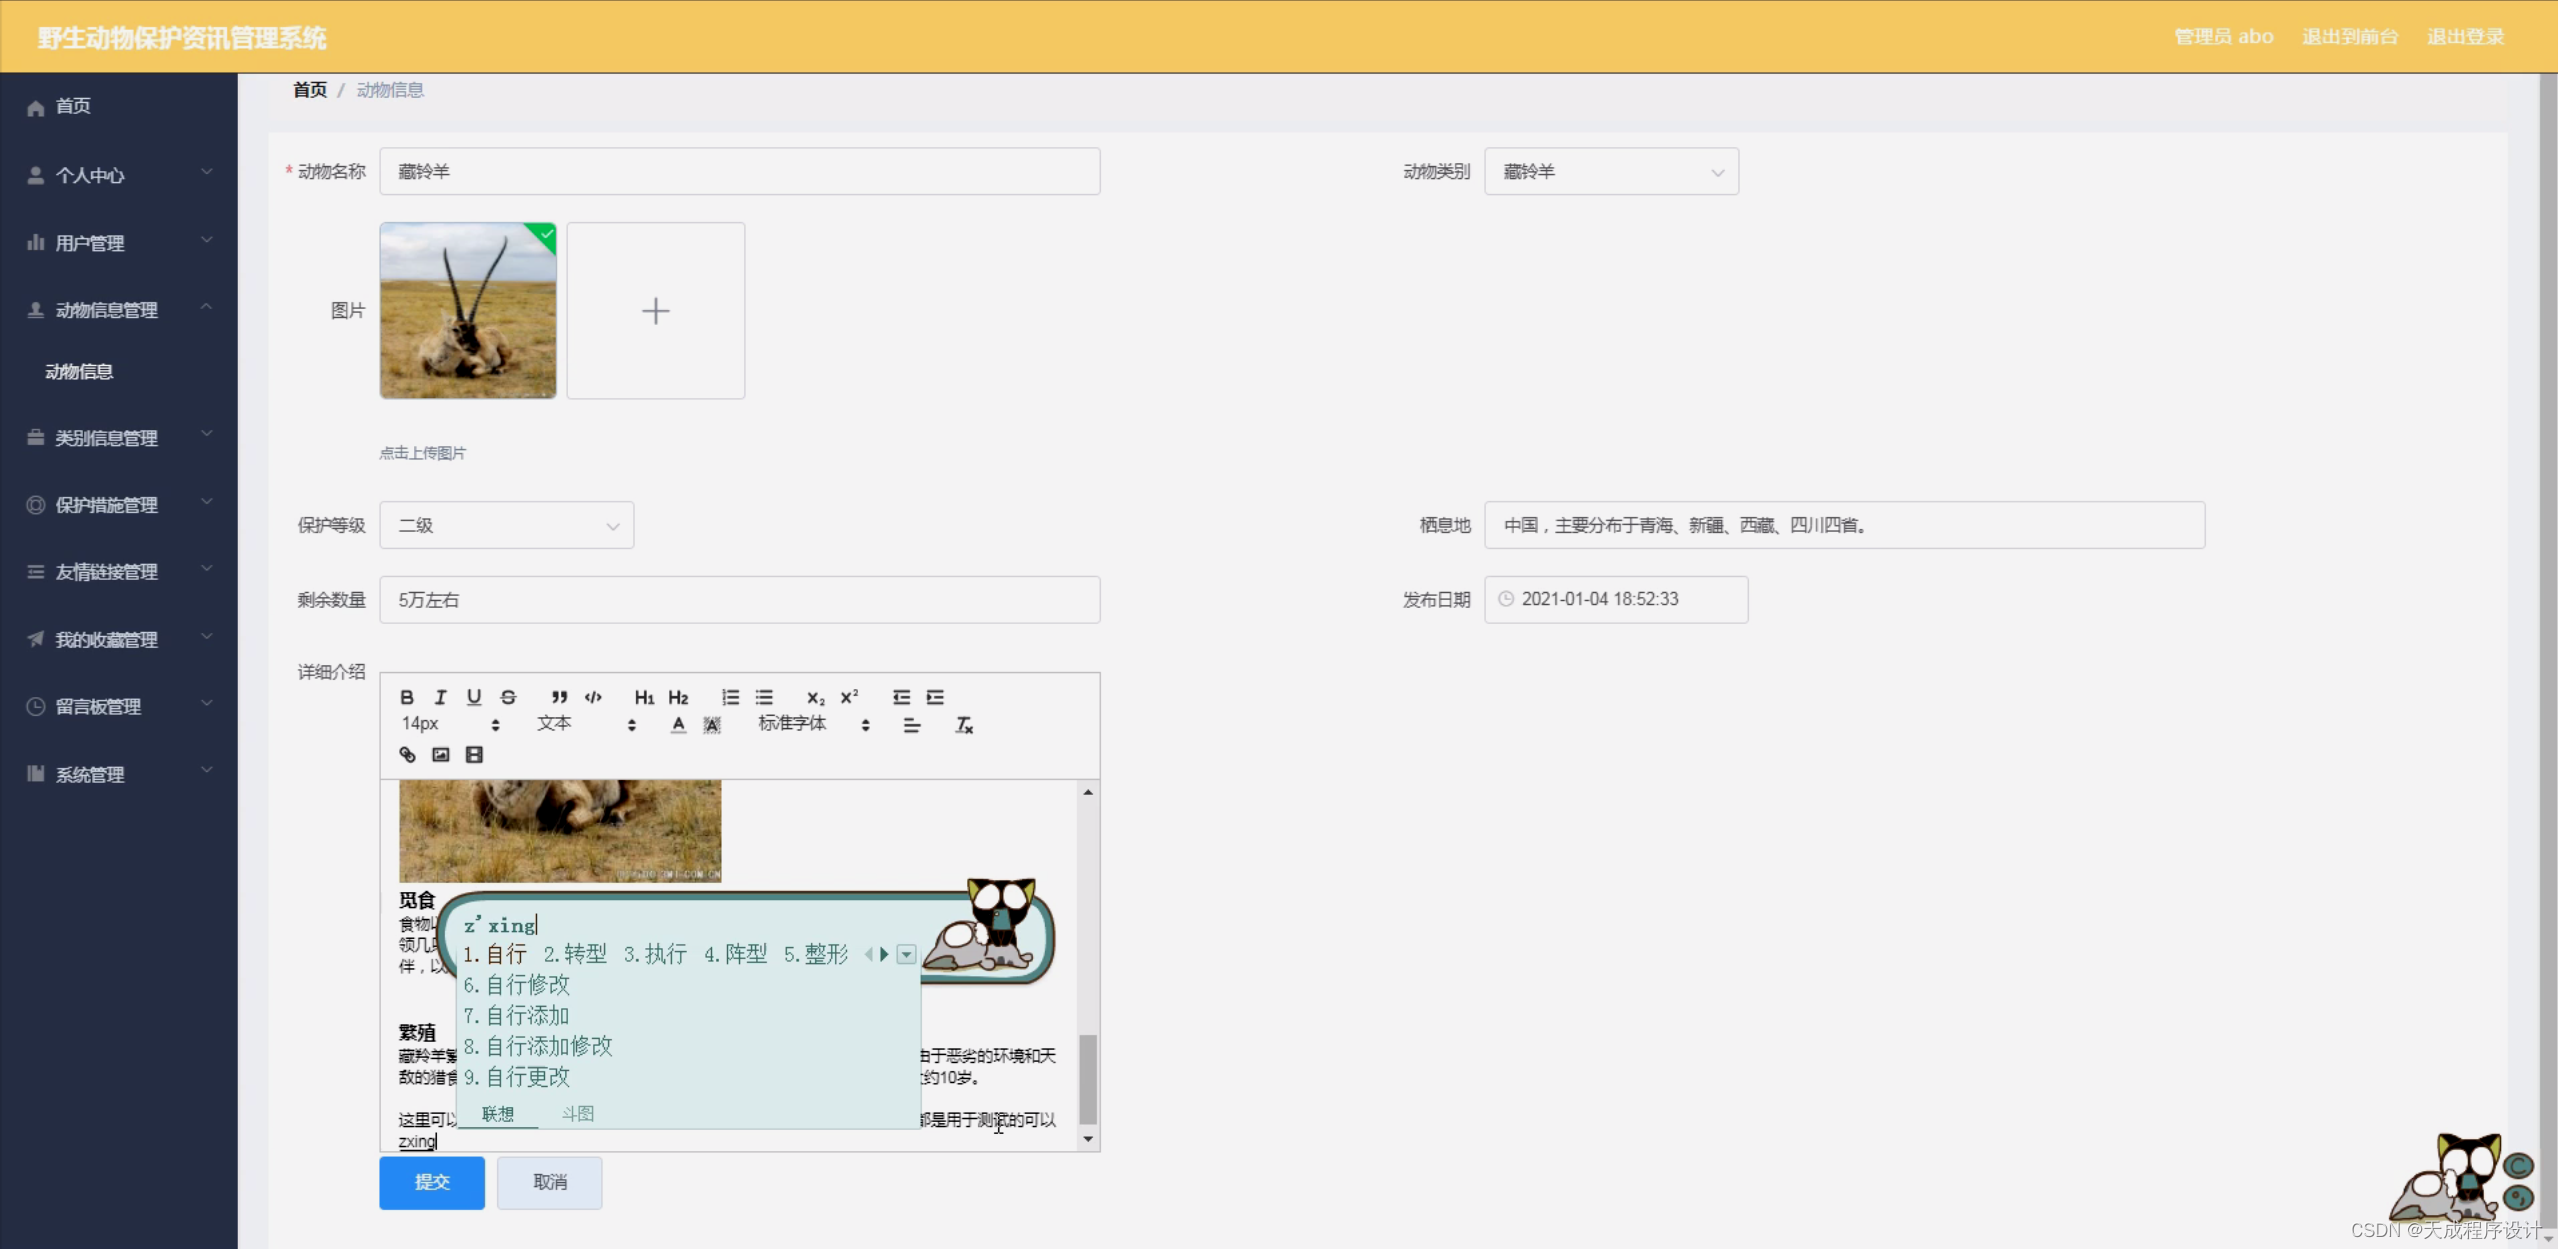Open the font color picker in the editor
The height and width of the screenshot is (1249, 2558).
[678, 725]
